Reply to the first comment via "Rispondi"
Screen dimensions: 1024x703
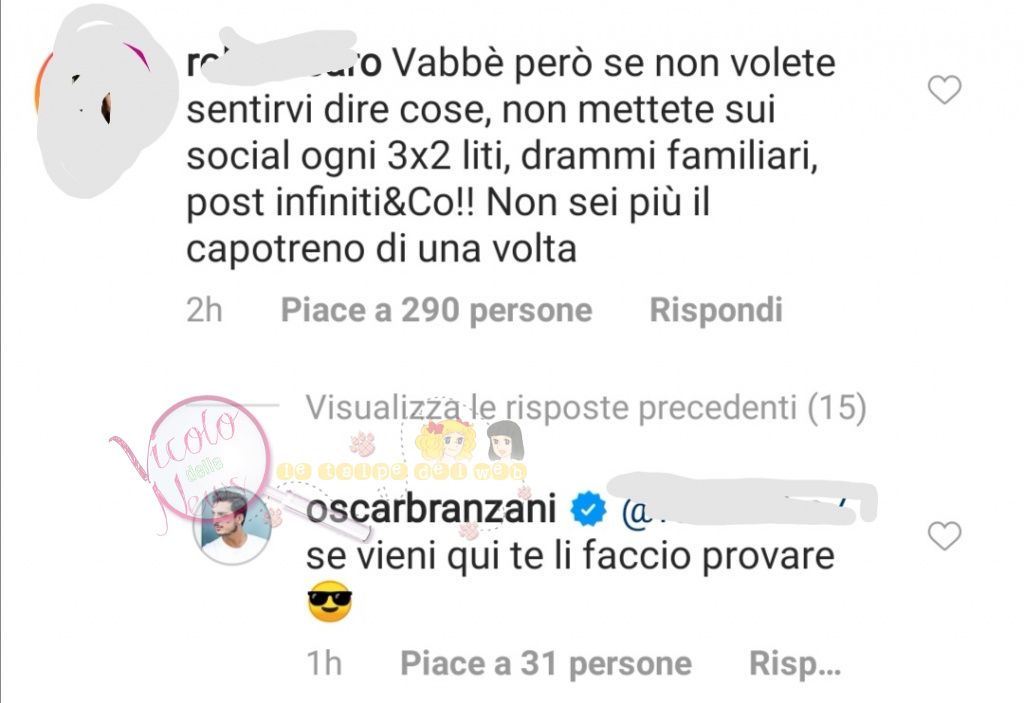716,310
